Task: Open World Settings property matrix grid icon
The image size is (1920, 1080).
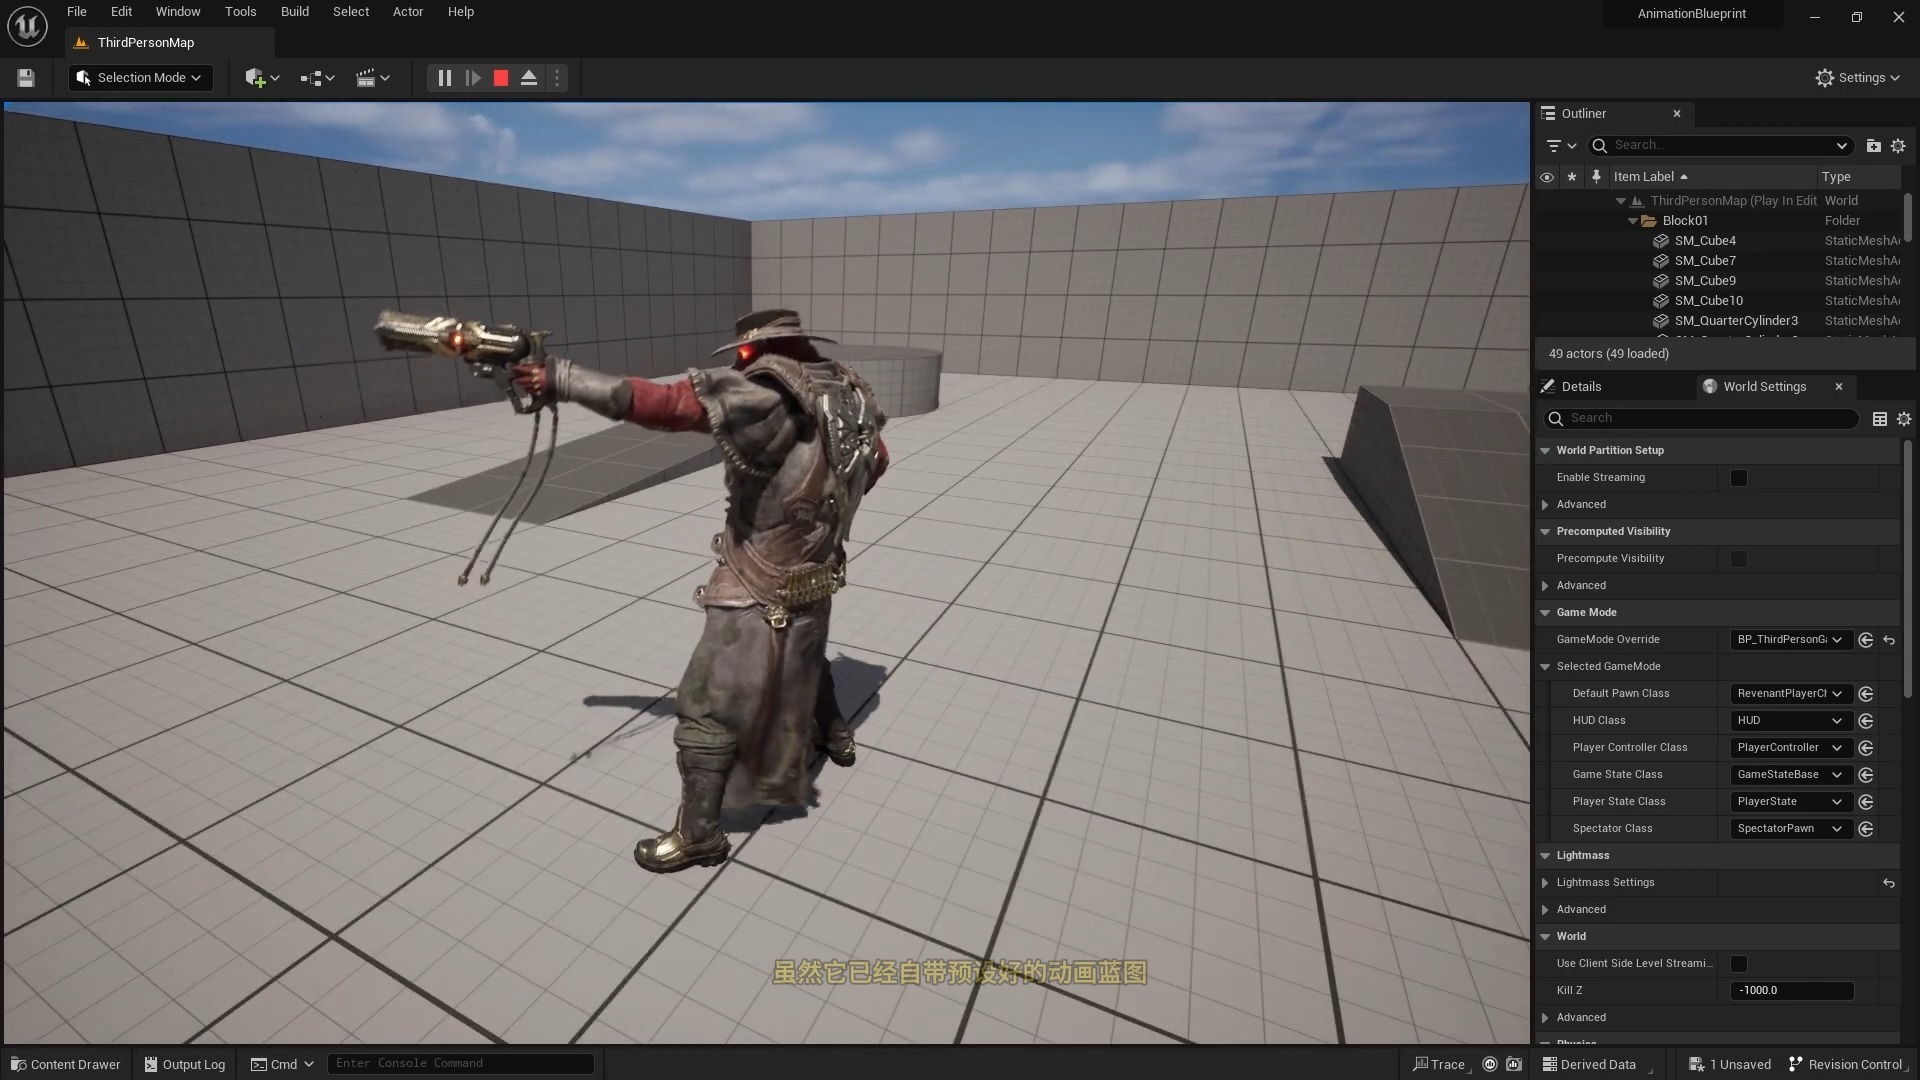Action: [1880, 419]
